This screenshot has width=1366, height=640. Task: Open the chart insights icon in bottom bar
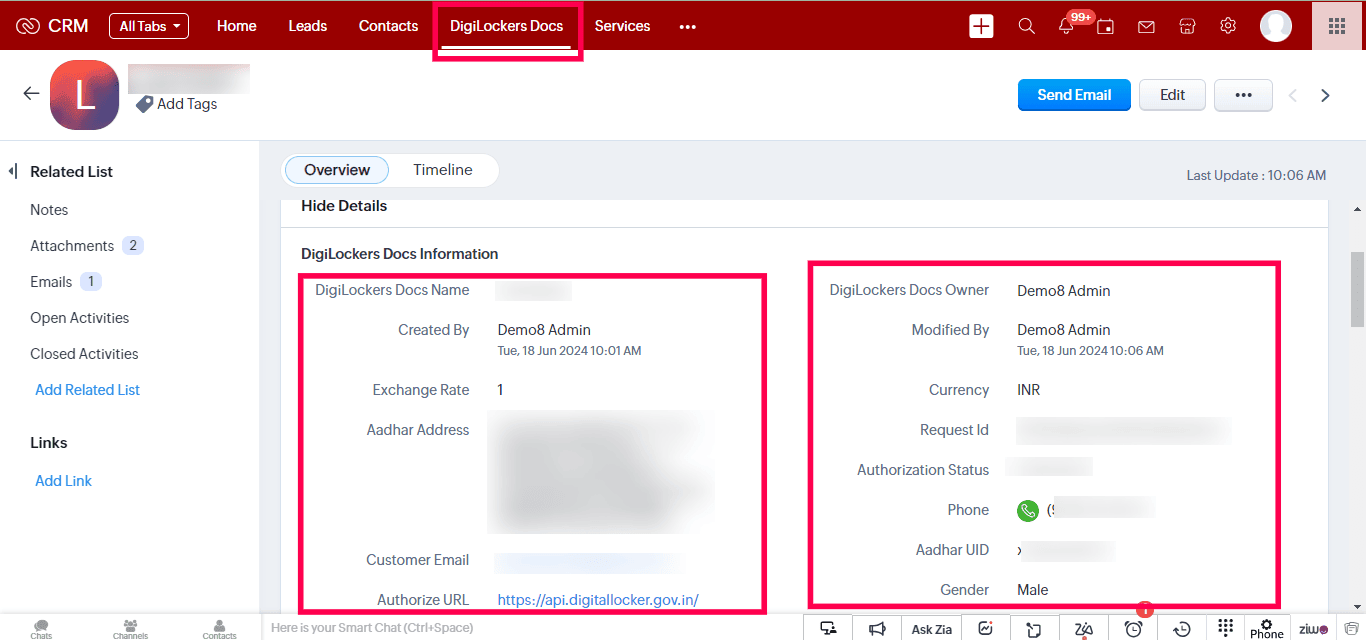pyautogui.click(x=985, y=628)
